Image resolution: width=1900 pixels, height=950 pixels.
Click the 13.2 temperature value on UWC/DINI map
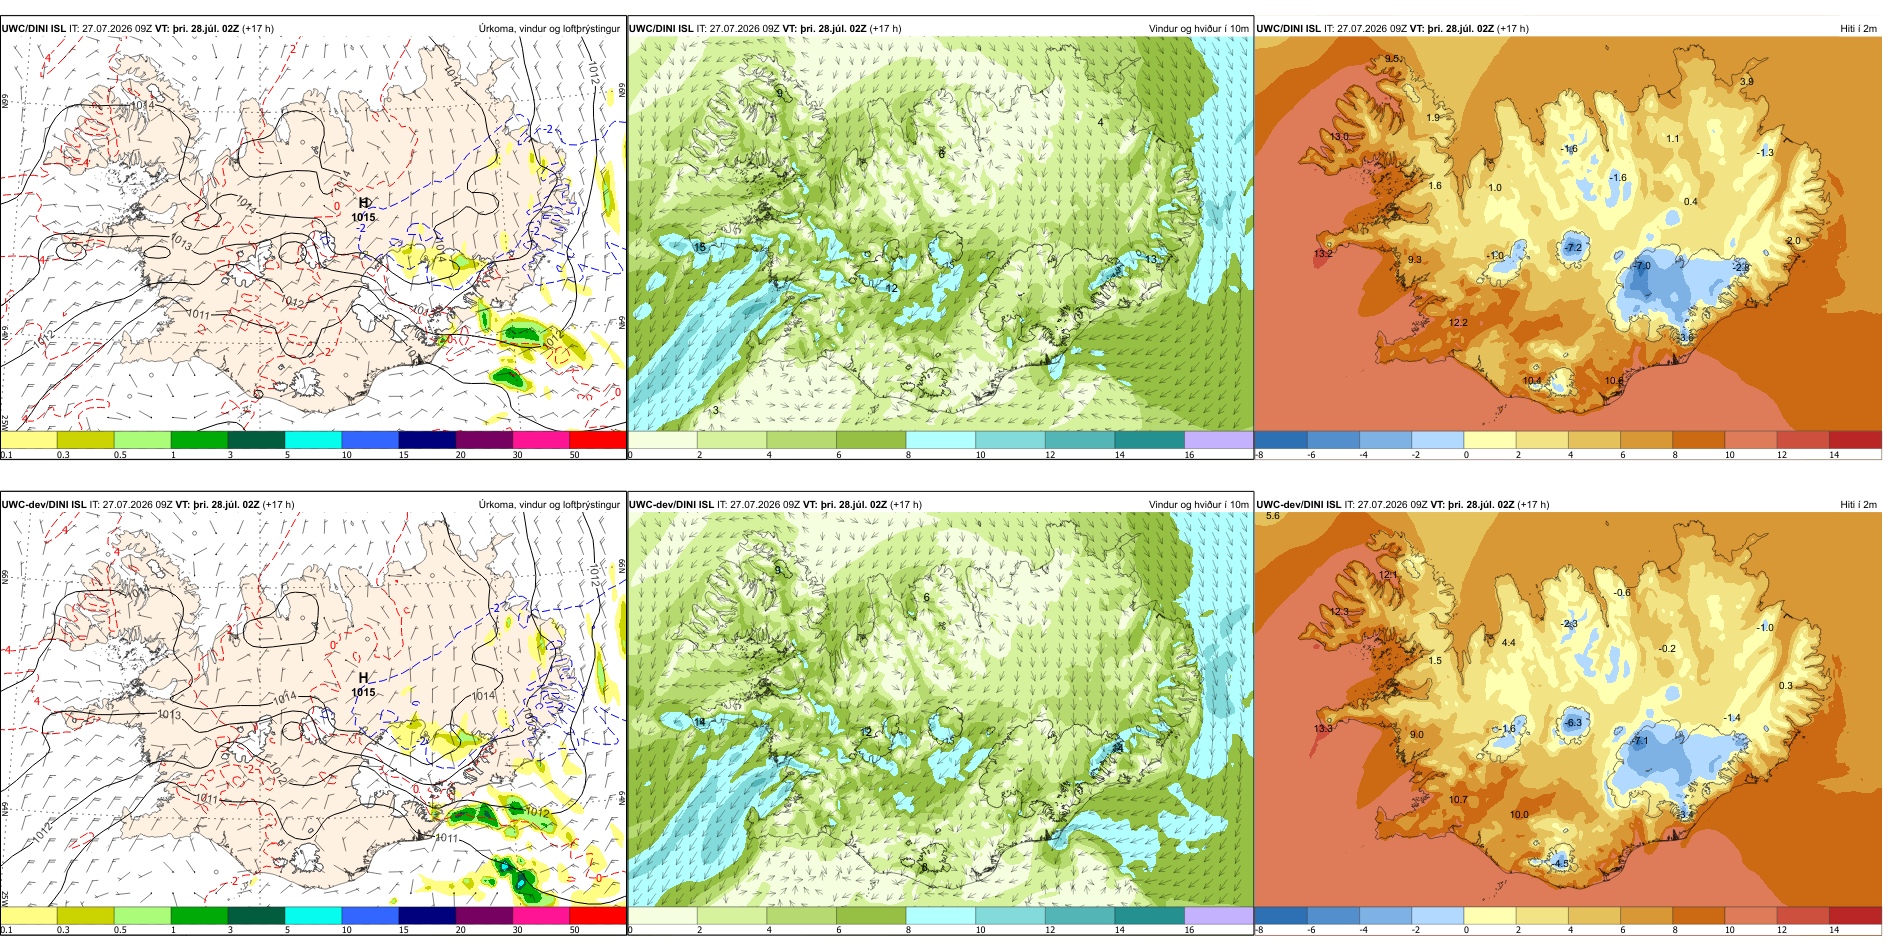tap(1323, 254)
